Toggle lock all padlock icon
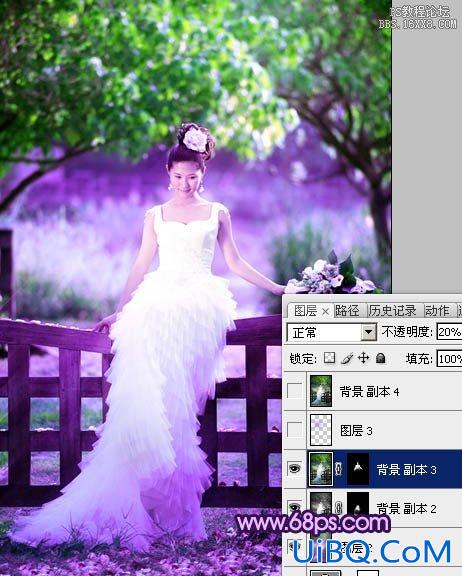The height and width of the screenshot is (576, 462). tap(381, 358)
